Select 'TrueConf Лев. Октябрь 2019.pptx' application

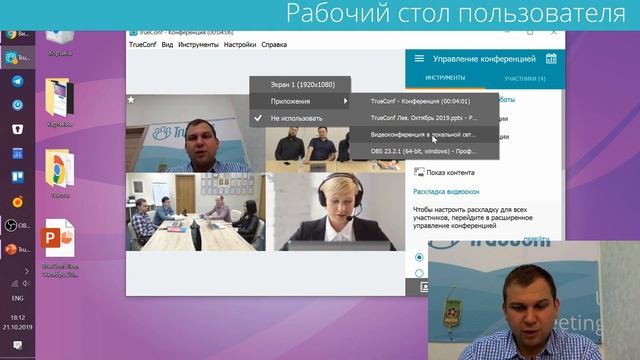point(424,118)
